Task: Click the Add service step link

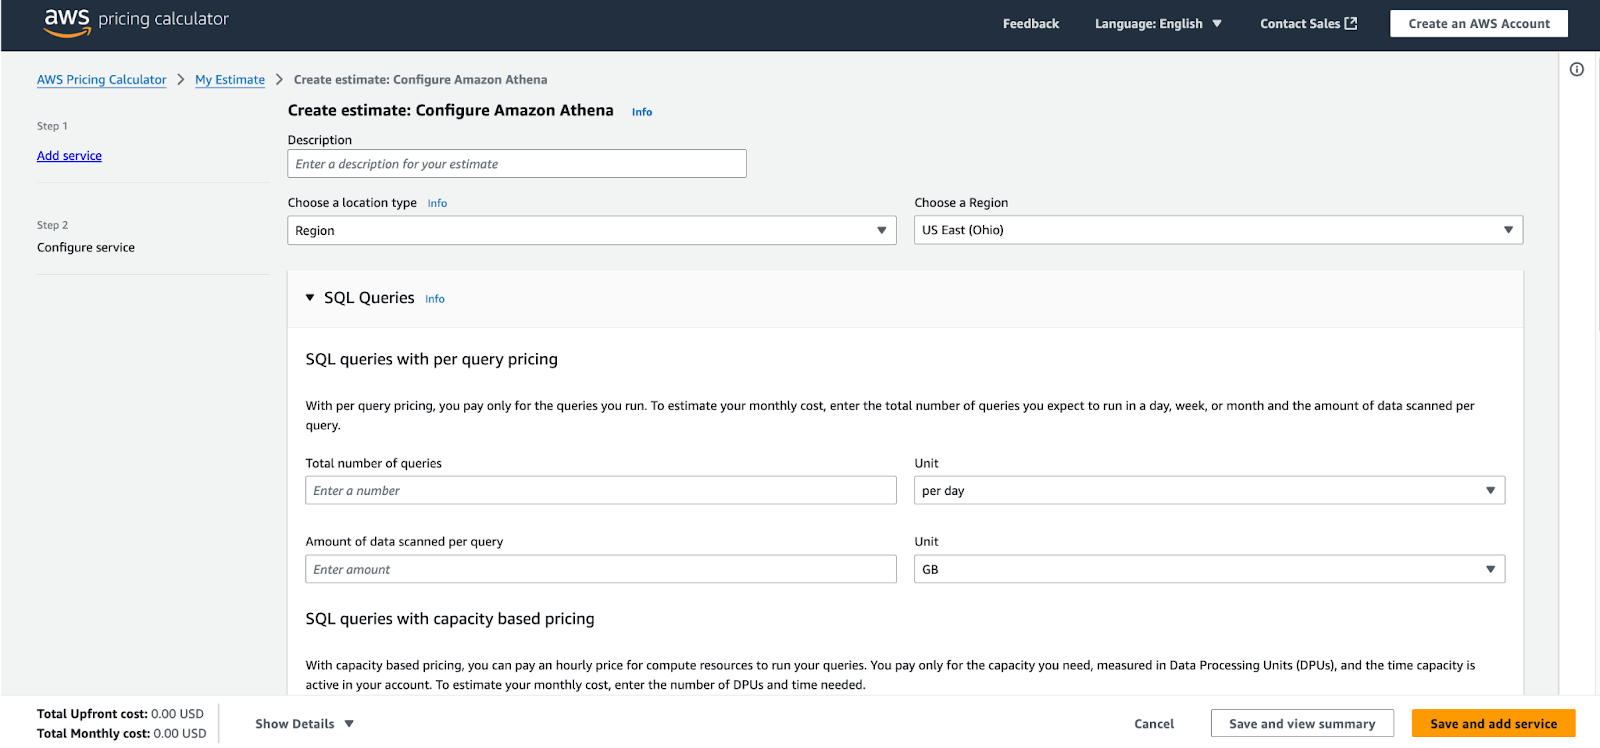Action: 69,156
